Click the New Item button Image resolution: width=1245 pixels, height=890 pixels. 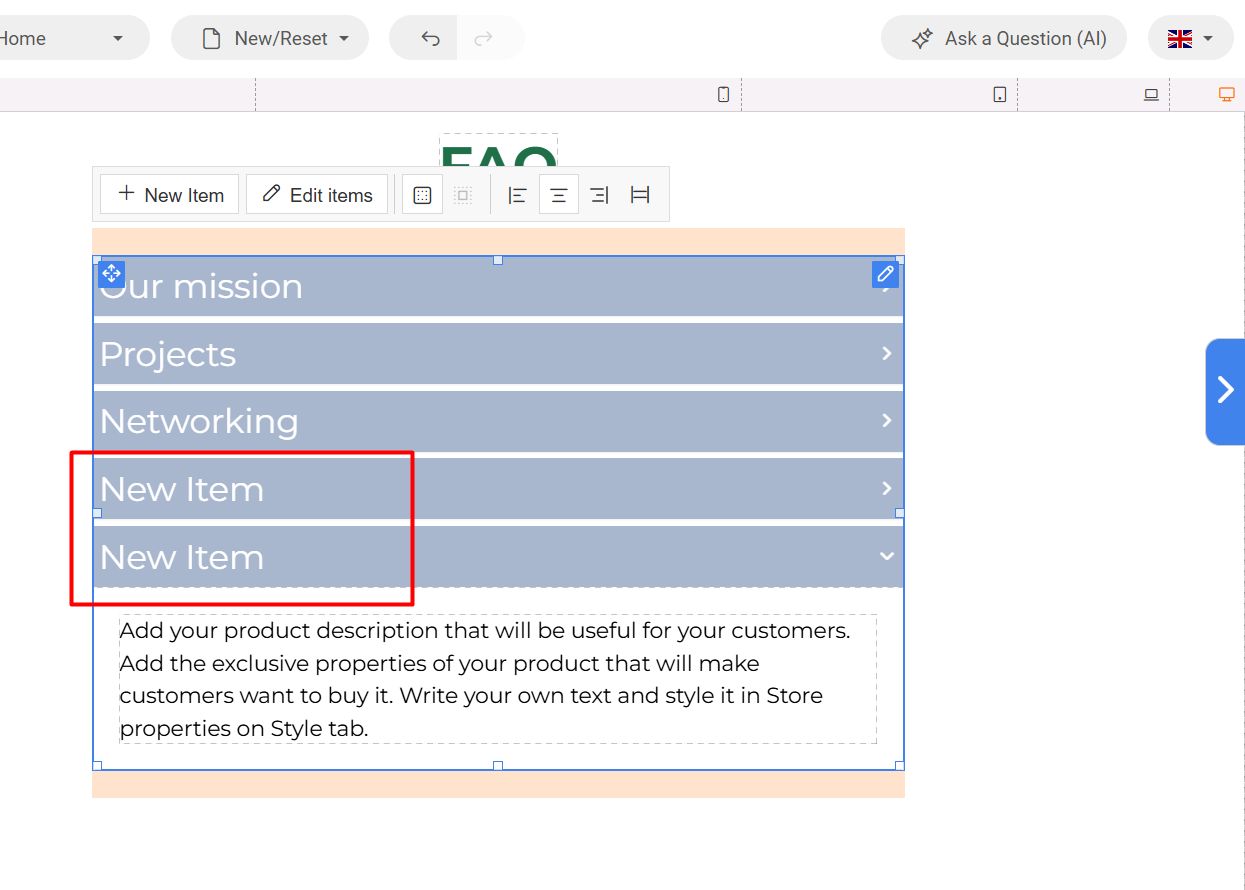pyautogui.click(x=170, y=195)
